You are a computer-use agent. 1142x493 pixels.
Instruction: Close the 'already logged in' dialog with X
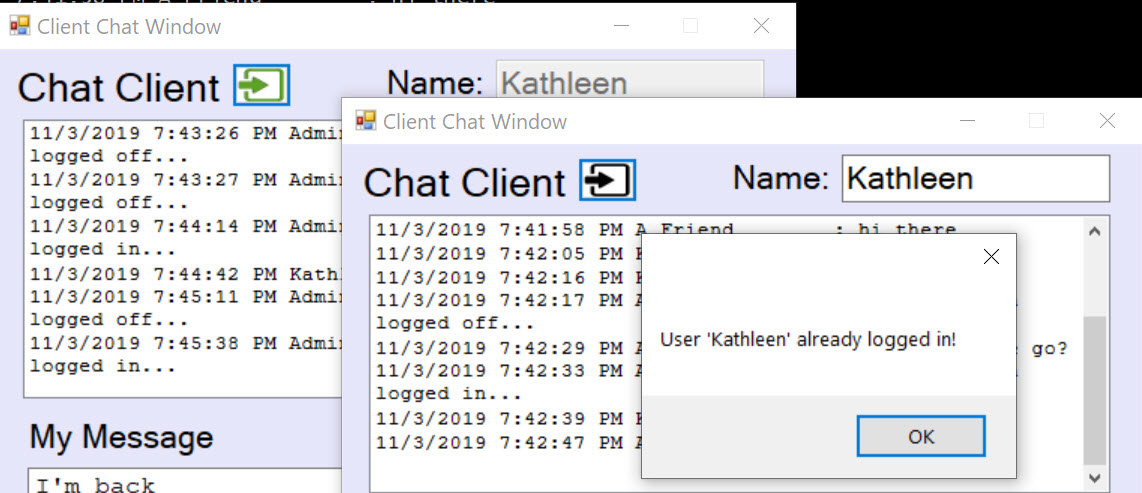(x=991, y=256)
